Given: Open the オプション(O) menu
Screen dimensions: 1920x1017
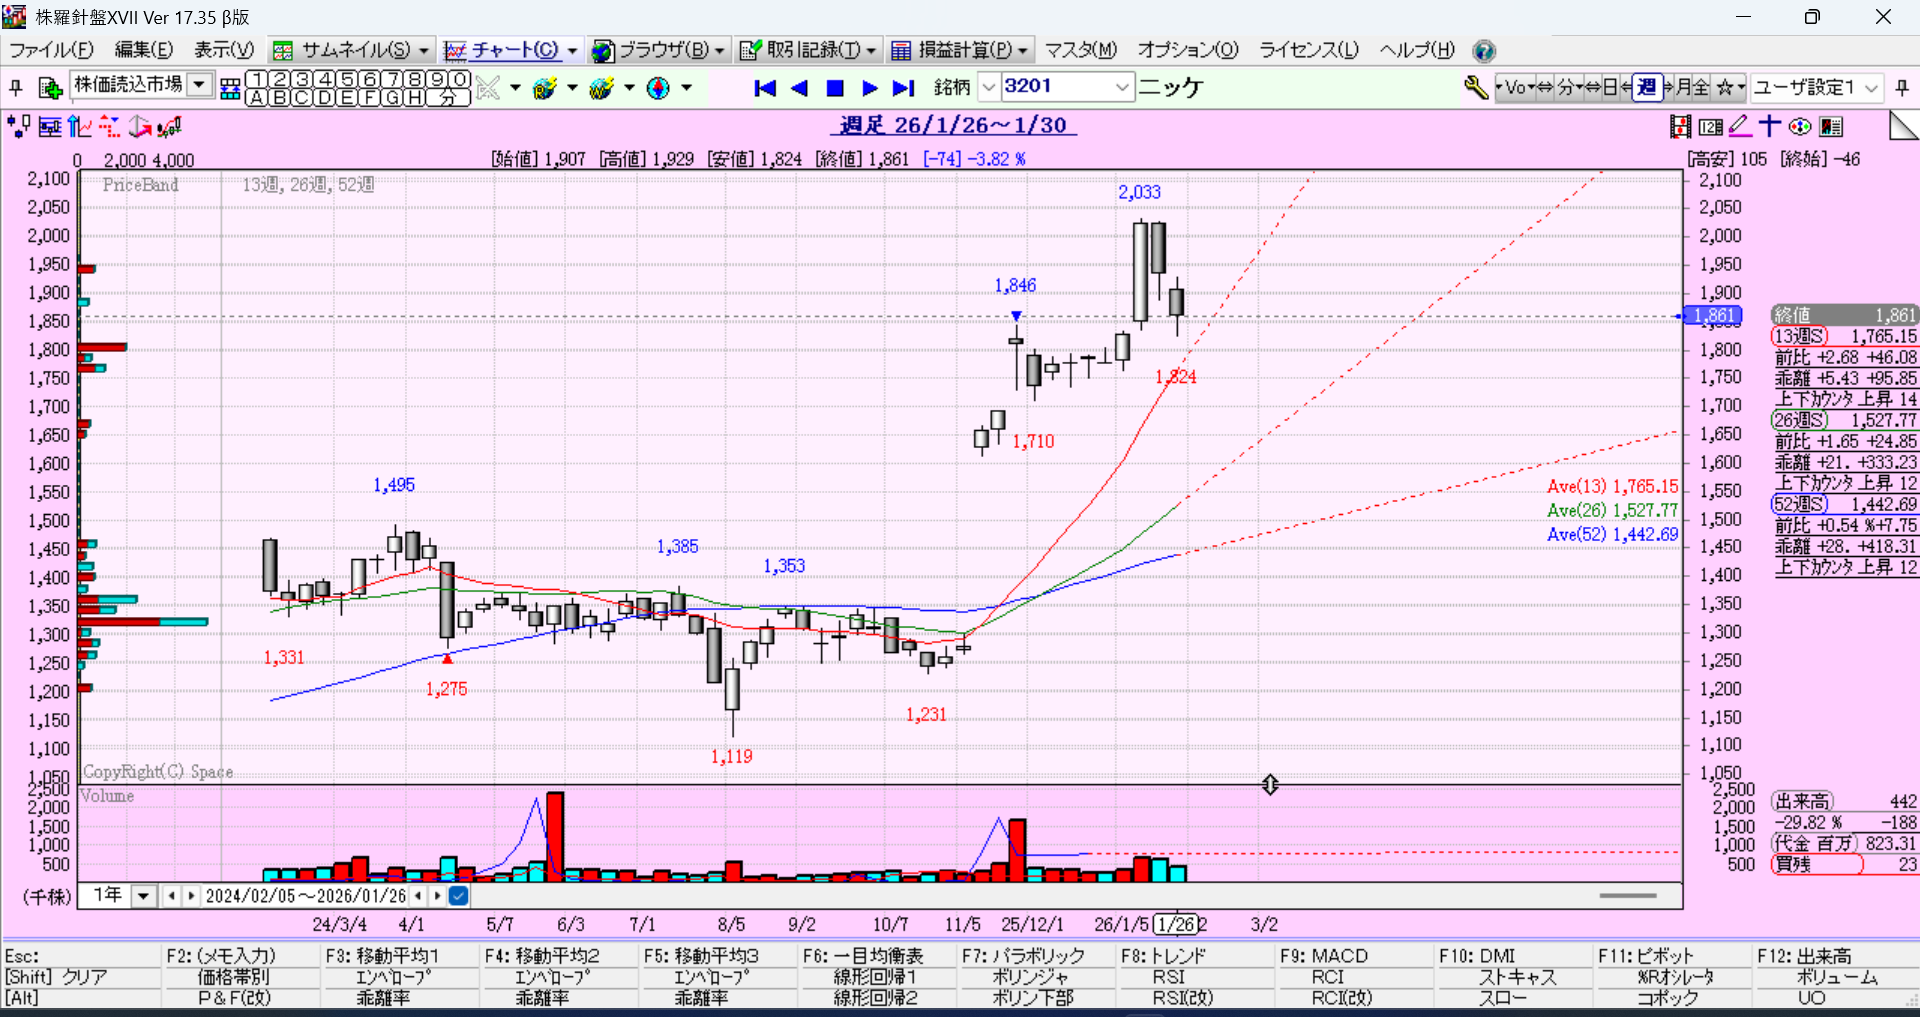Looking at the screenshot, I should [1187, 50].
